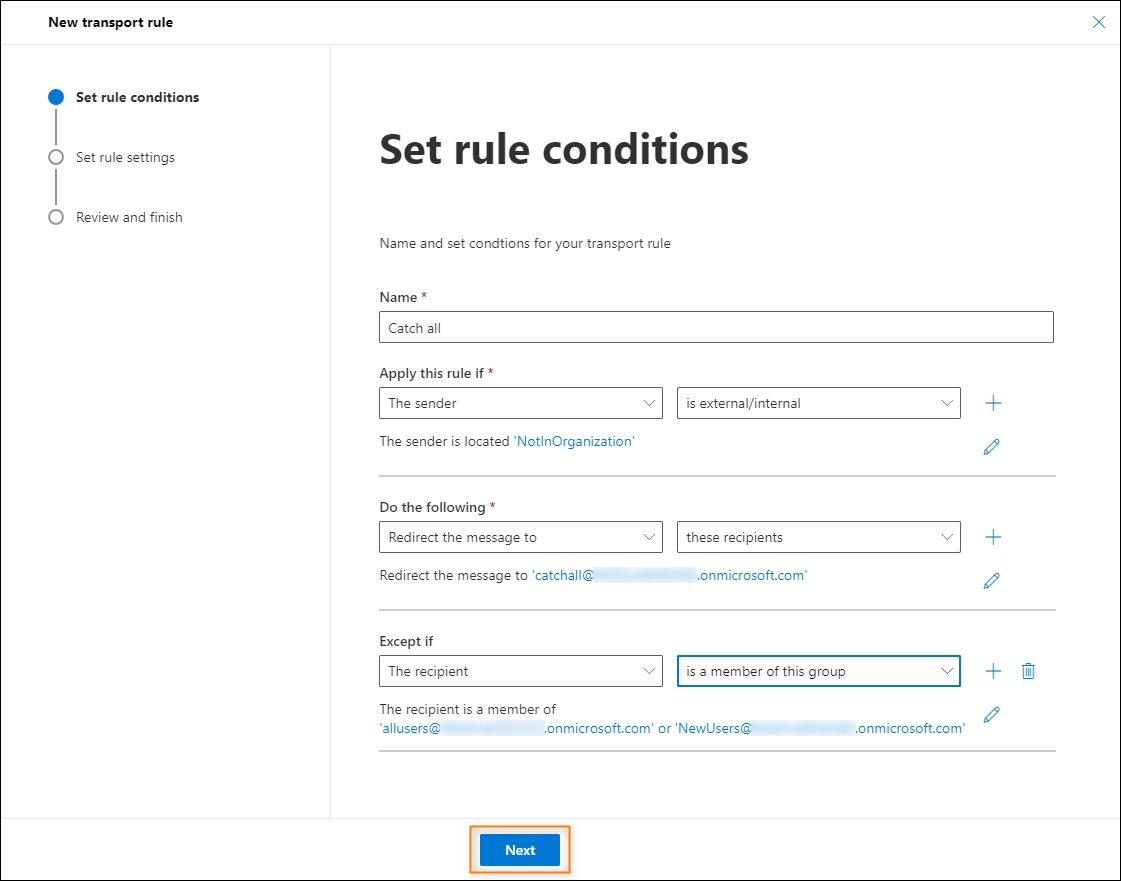This screenshot has height=881, width=1121.
Task: Click the 'Do the following' label
Action: 433,507
